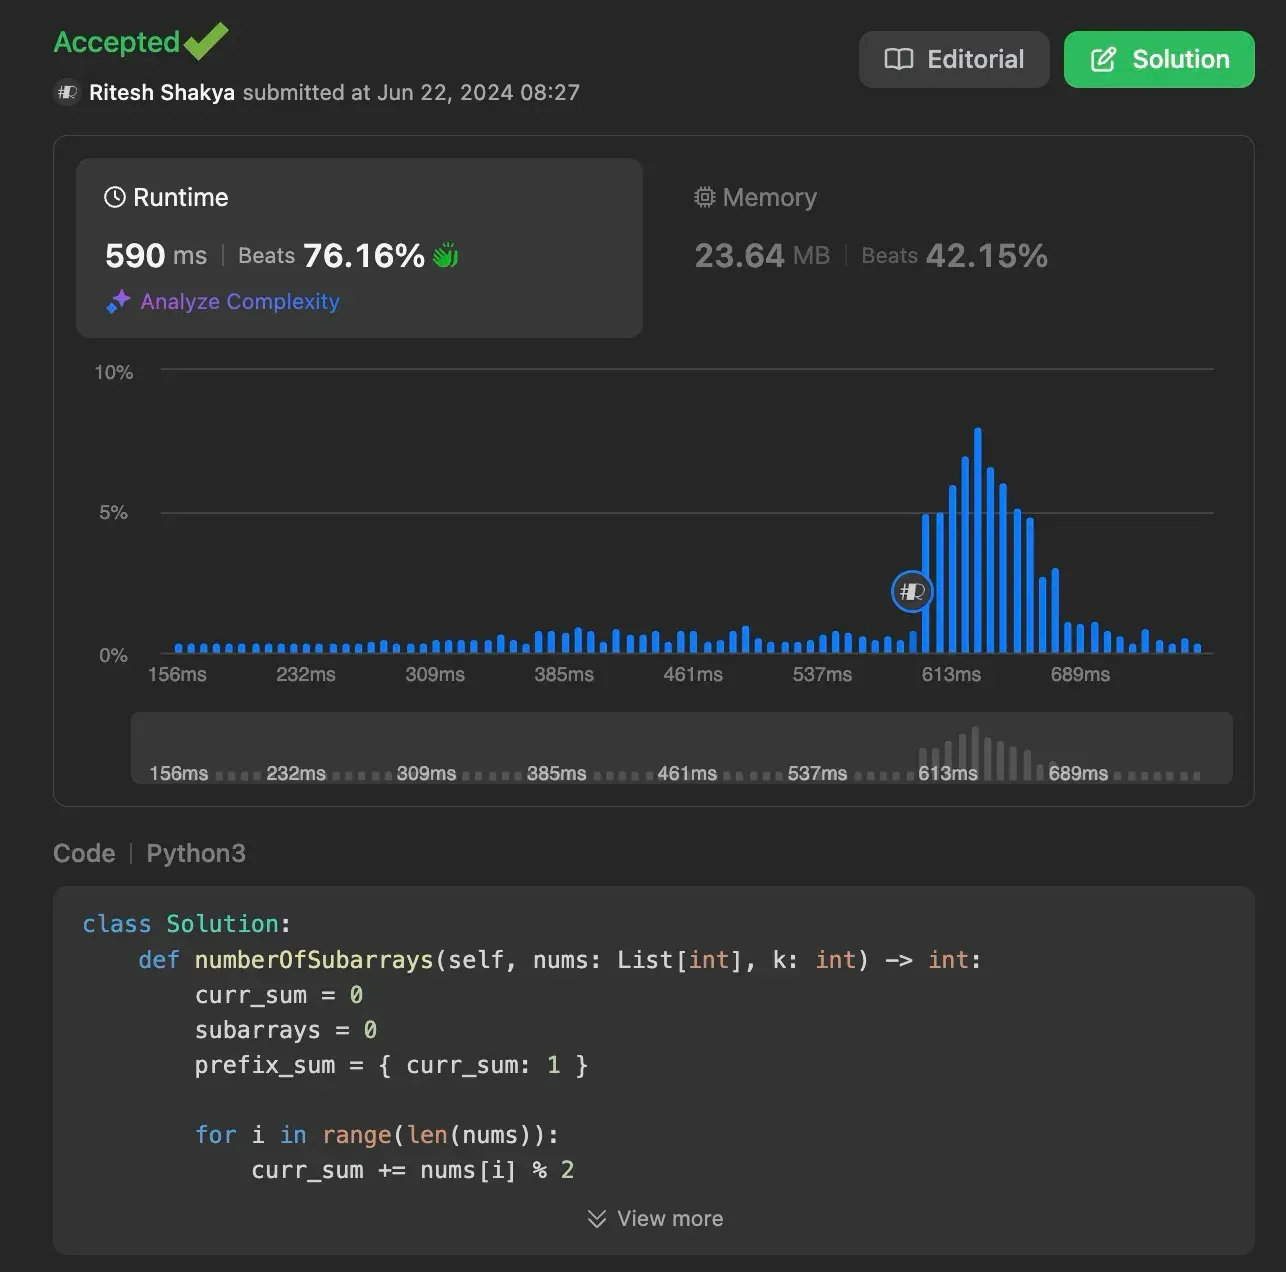Click Ritesh Shakya's avatar icon
The width and height of the screenshot is (1286, 1272).
coord(67,93)
